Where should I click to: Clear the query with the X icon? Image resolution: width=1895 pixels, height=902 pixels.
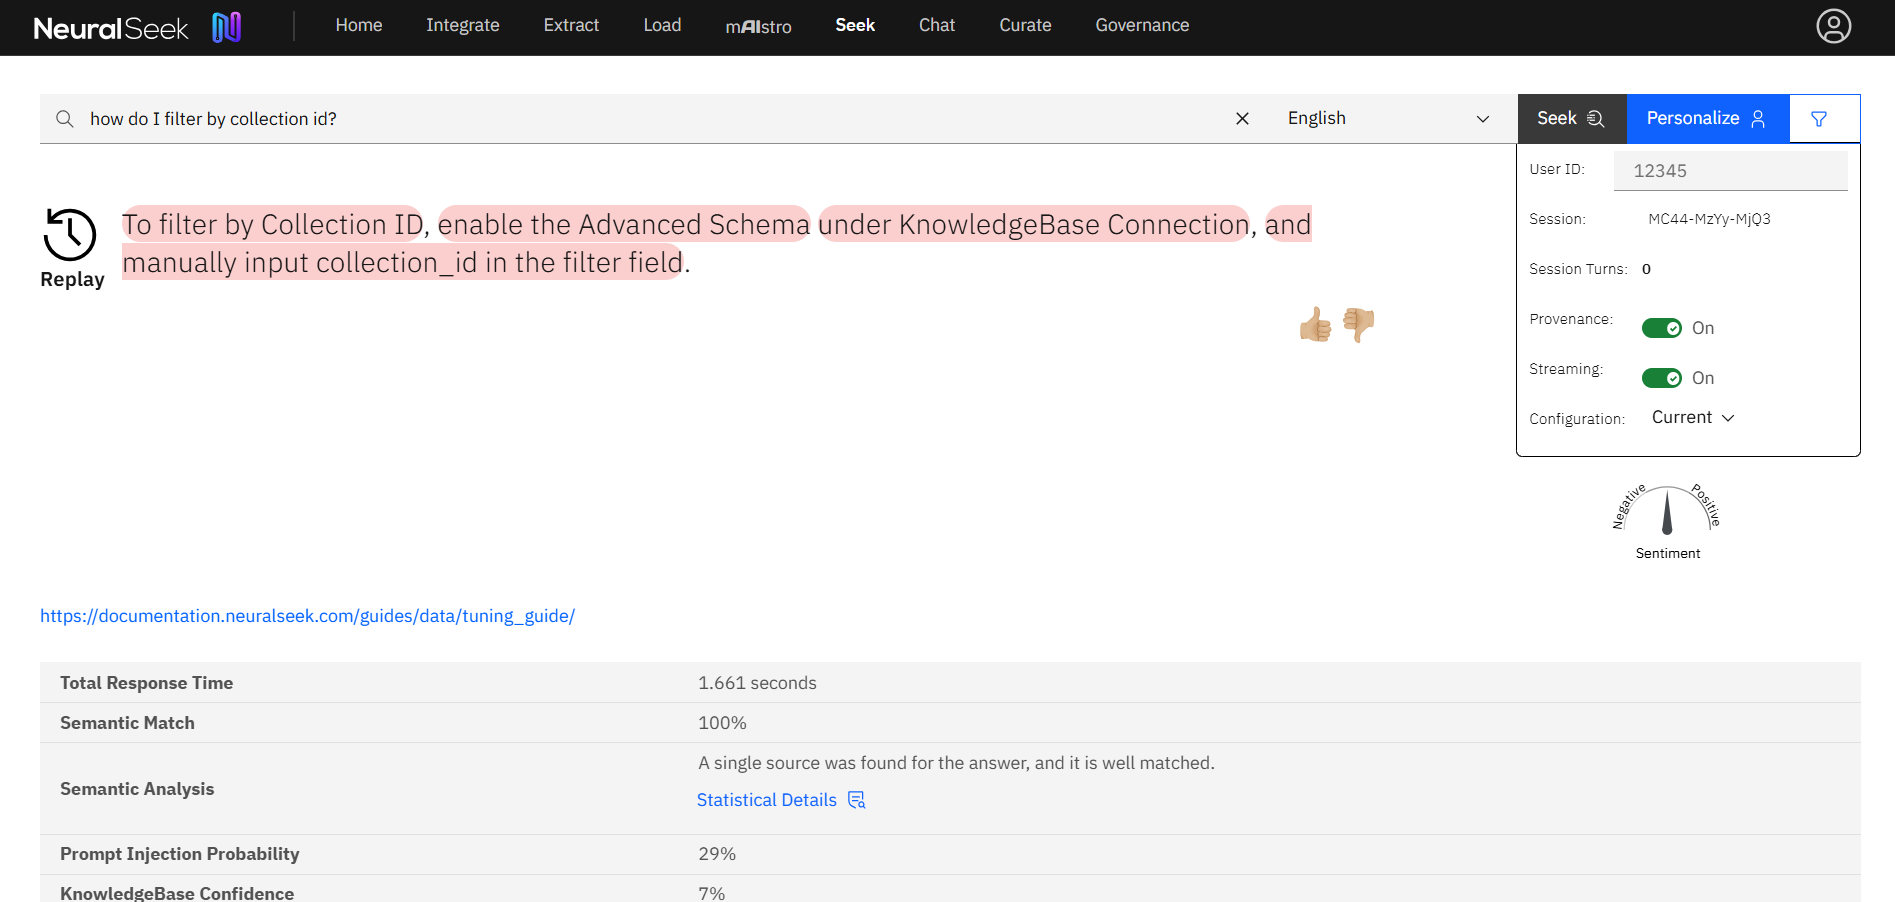[1242, 118]
